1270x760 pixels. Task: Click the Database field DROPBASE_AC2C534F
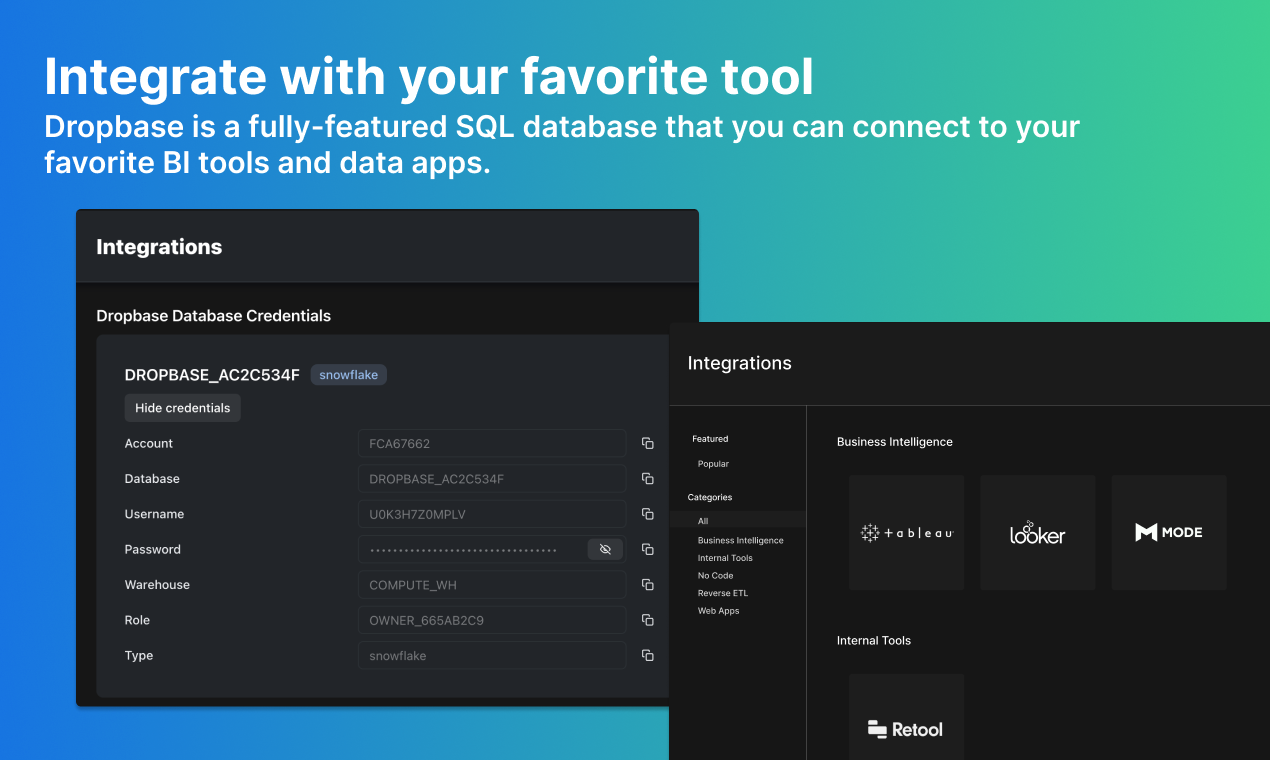[492, 479]
